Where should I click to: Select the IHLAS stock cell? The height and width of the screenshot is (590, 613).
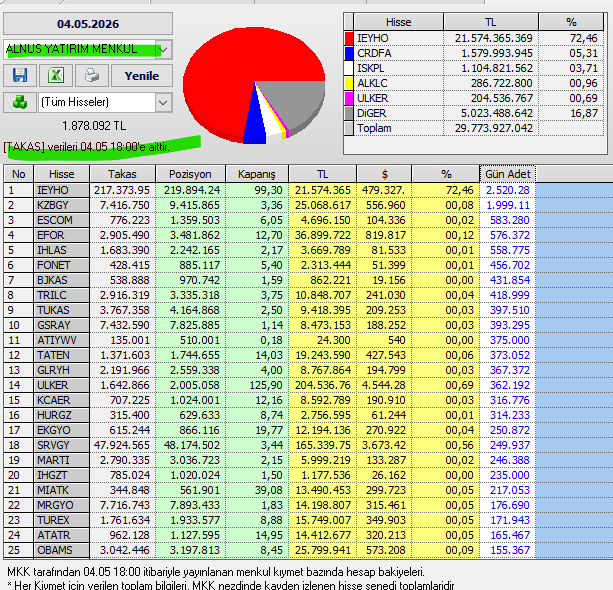(61, 250)
